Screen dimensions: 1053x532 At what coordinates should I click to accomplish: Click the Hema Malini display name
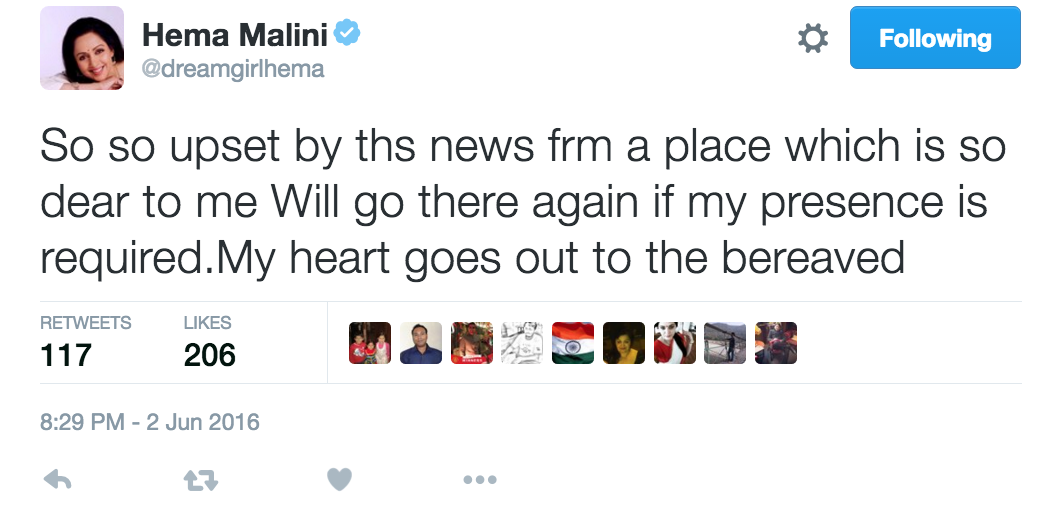(x=235, y=35)
